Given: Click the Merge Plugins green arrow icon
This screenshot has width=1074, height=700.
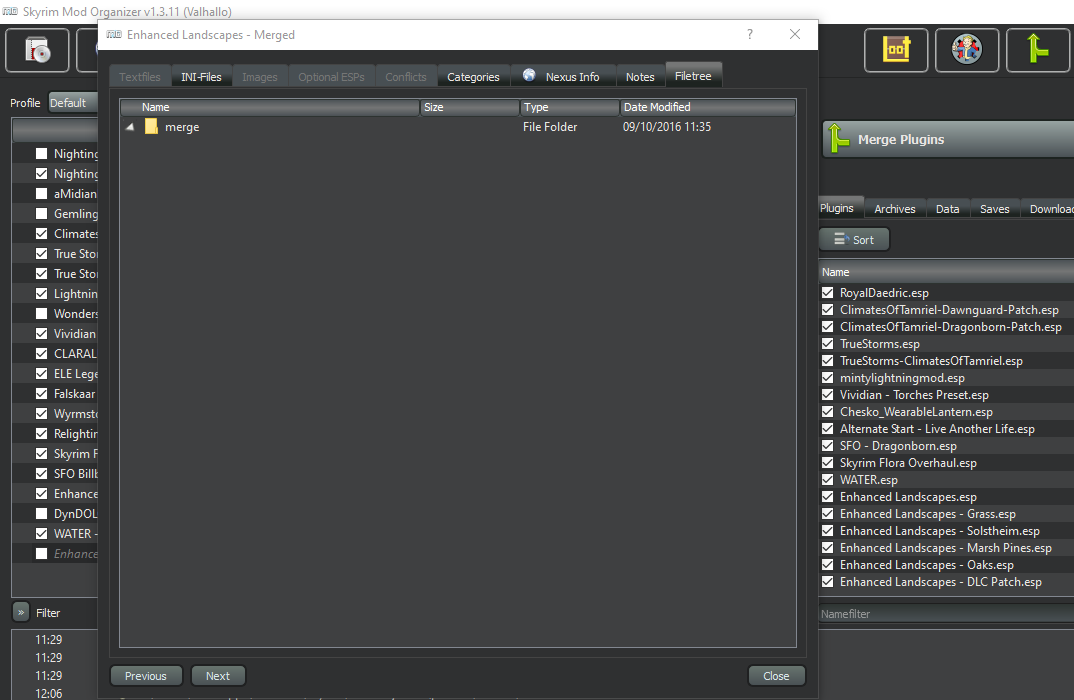Looking at the screenshot, I should pyautogui.click(x=838, y=139).
